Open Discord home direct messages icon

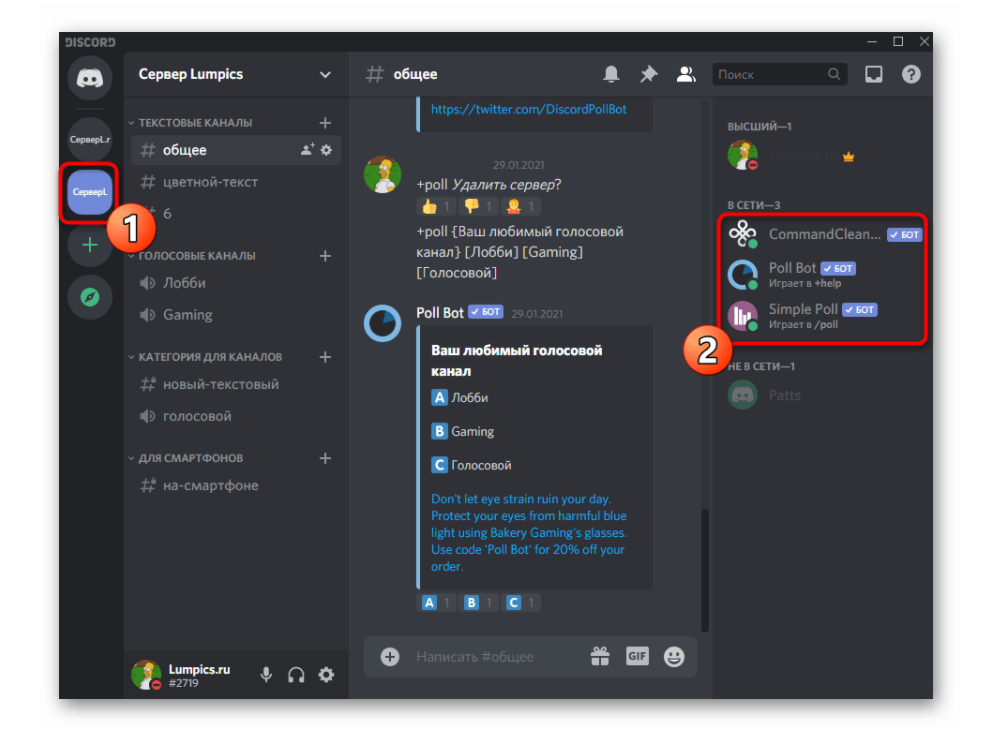pyautogui.click(x=90, y=78)
